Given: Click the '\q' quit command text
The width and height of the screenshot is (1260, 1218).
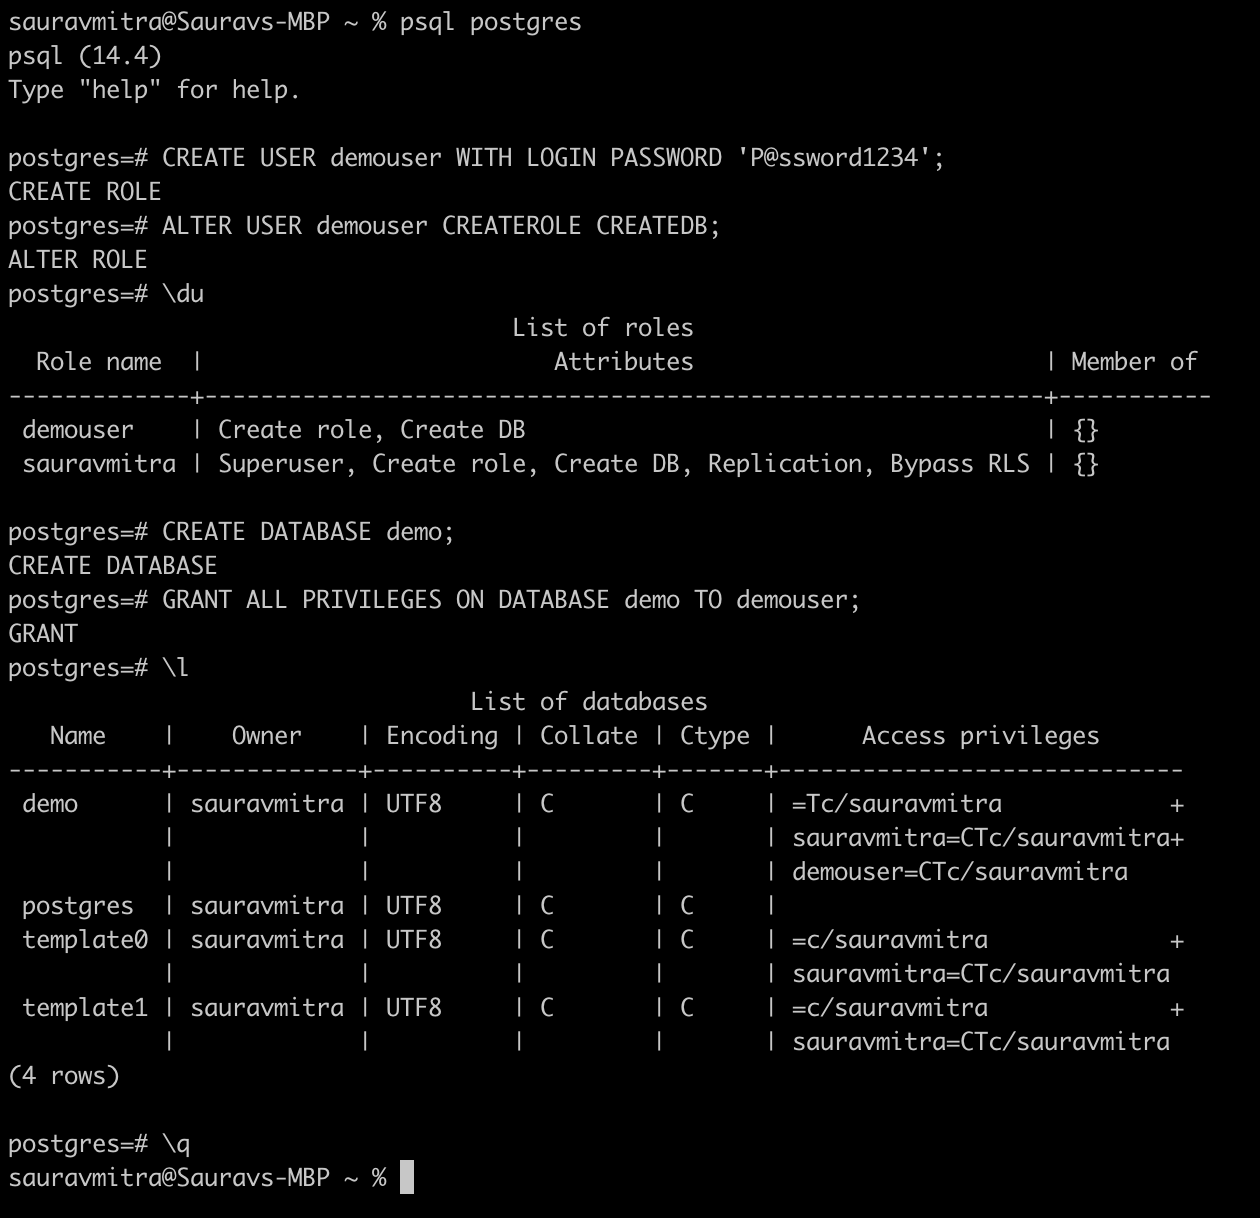Looking at the screenshot, I should click(176, 1144).
